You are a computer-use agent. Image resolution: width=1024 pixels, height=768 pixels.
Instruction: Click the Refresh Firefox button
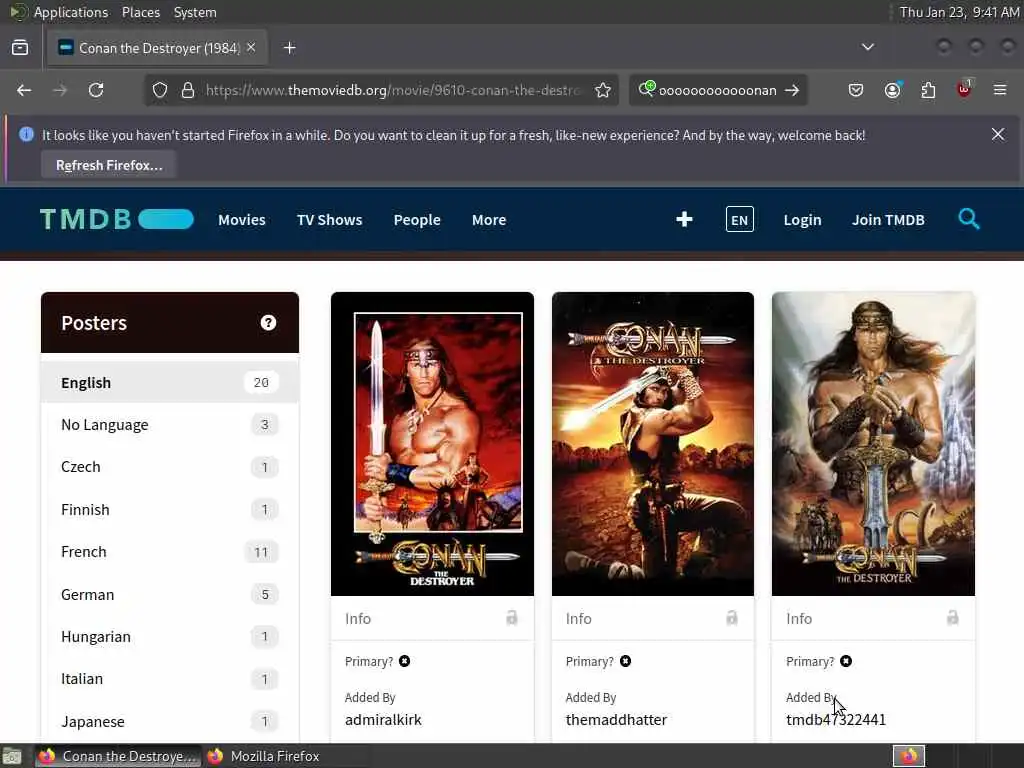pos(108,165)
